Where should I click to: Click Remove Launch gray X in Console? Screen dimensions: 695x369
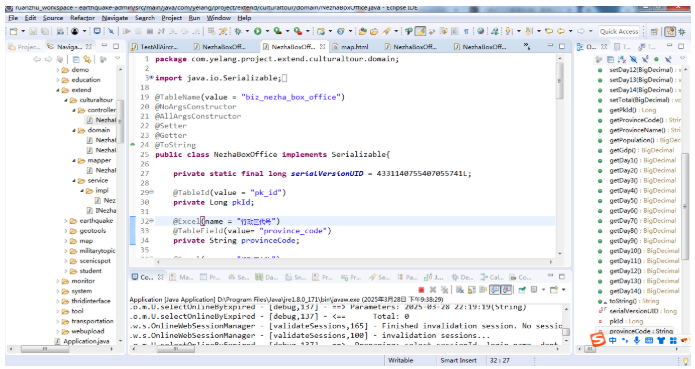(x=433, y=290)
